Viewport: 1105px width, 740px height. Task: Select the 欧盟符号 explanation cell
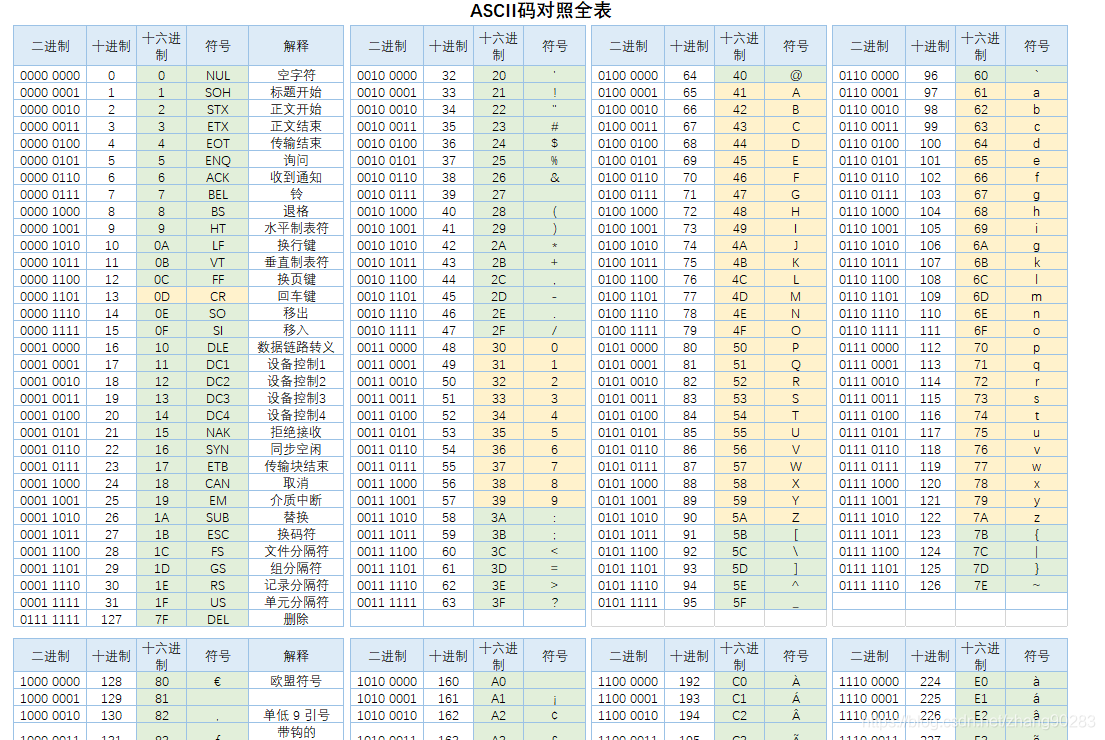296,682
